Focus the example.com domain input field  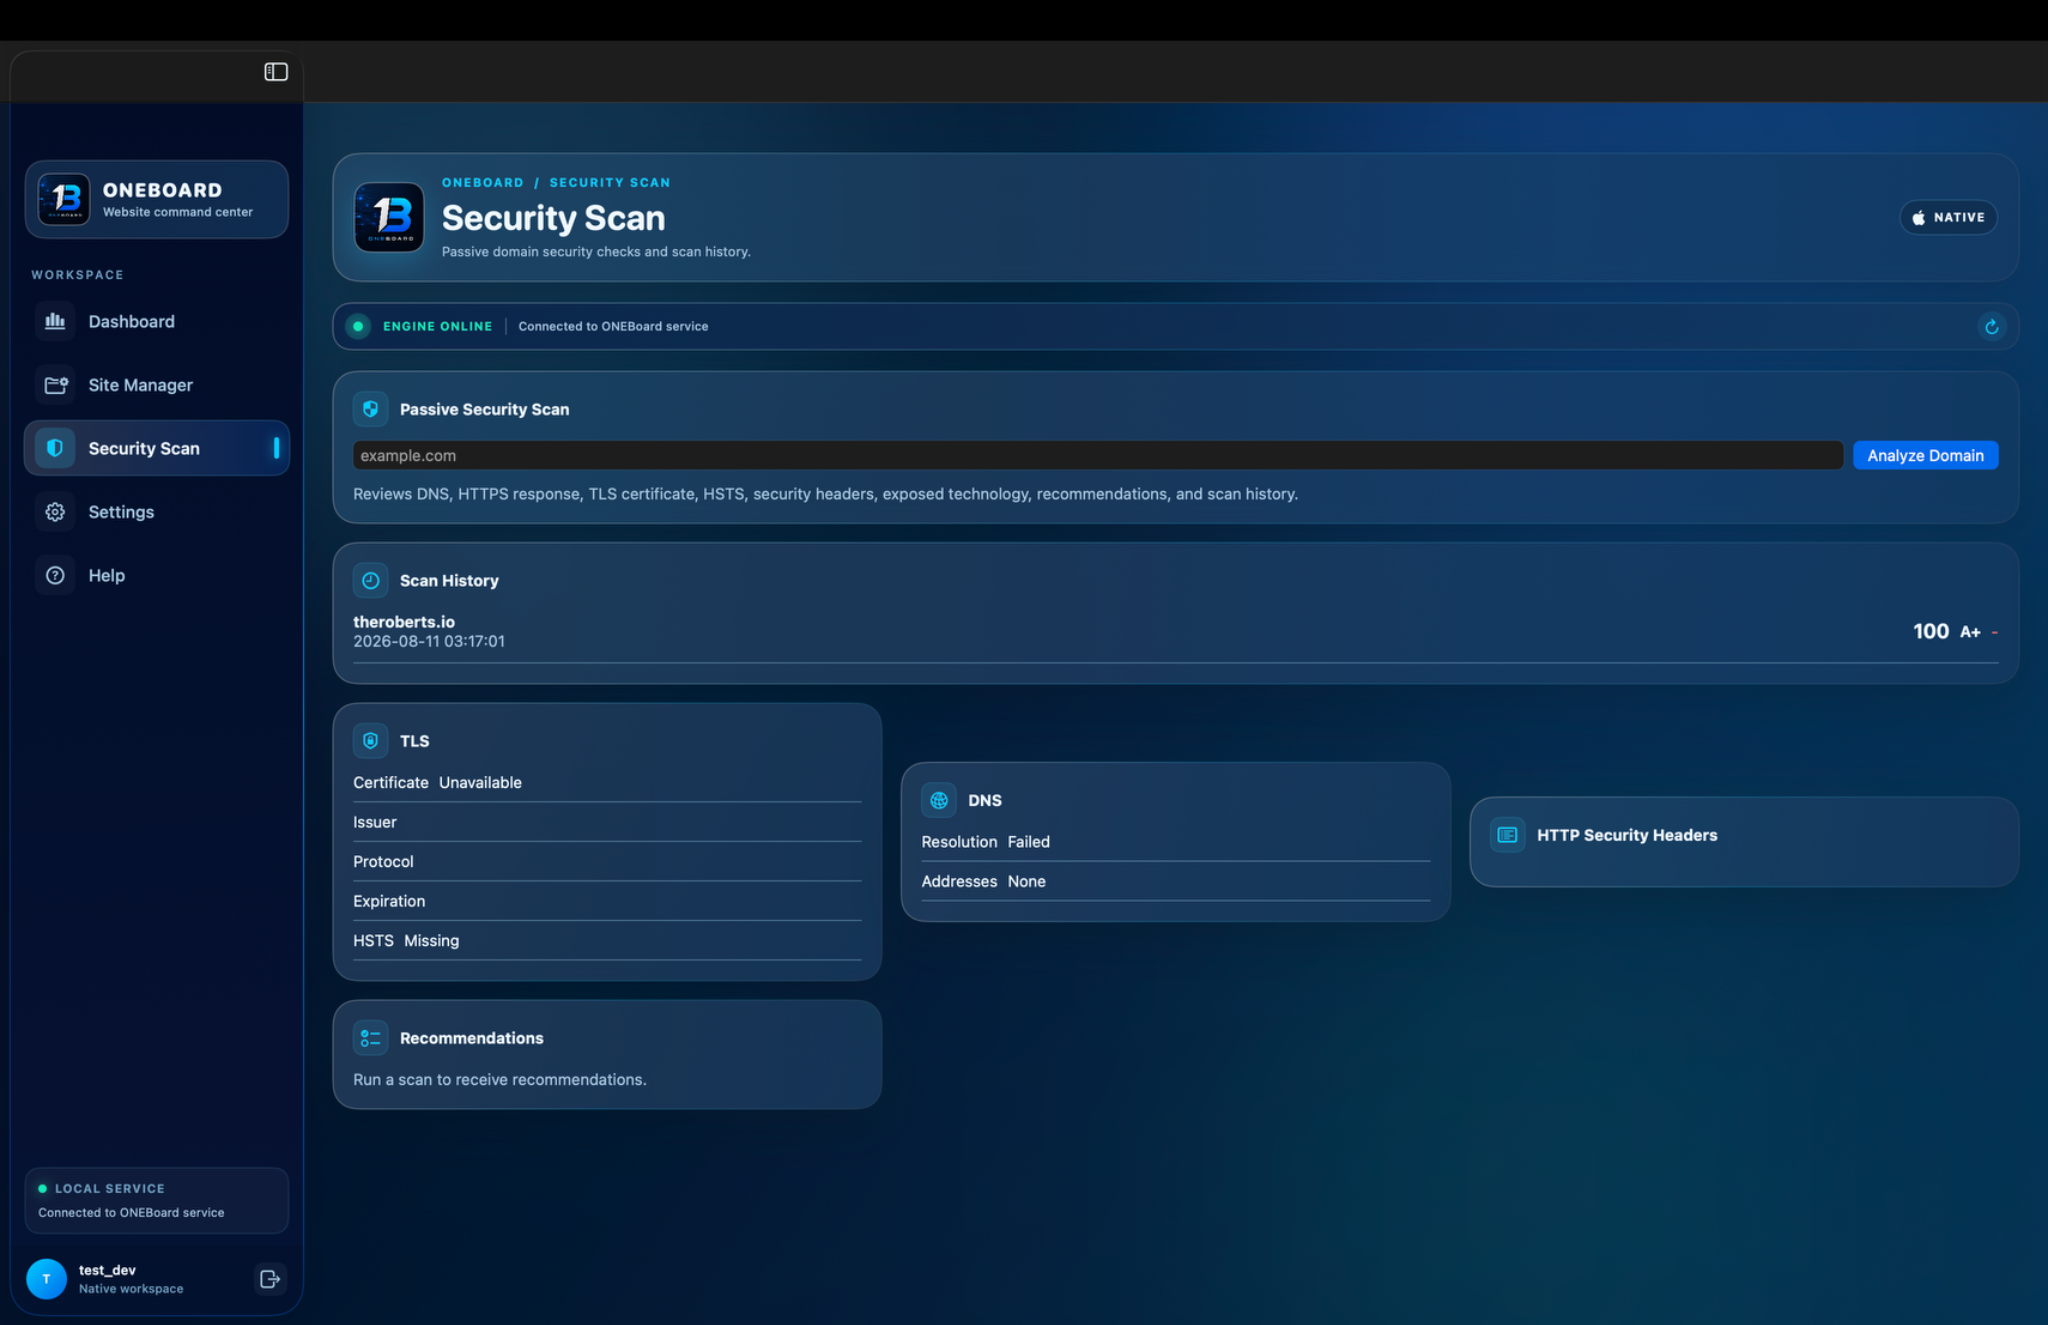1097,455
